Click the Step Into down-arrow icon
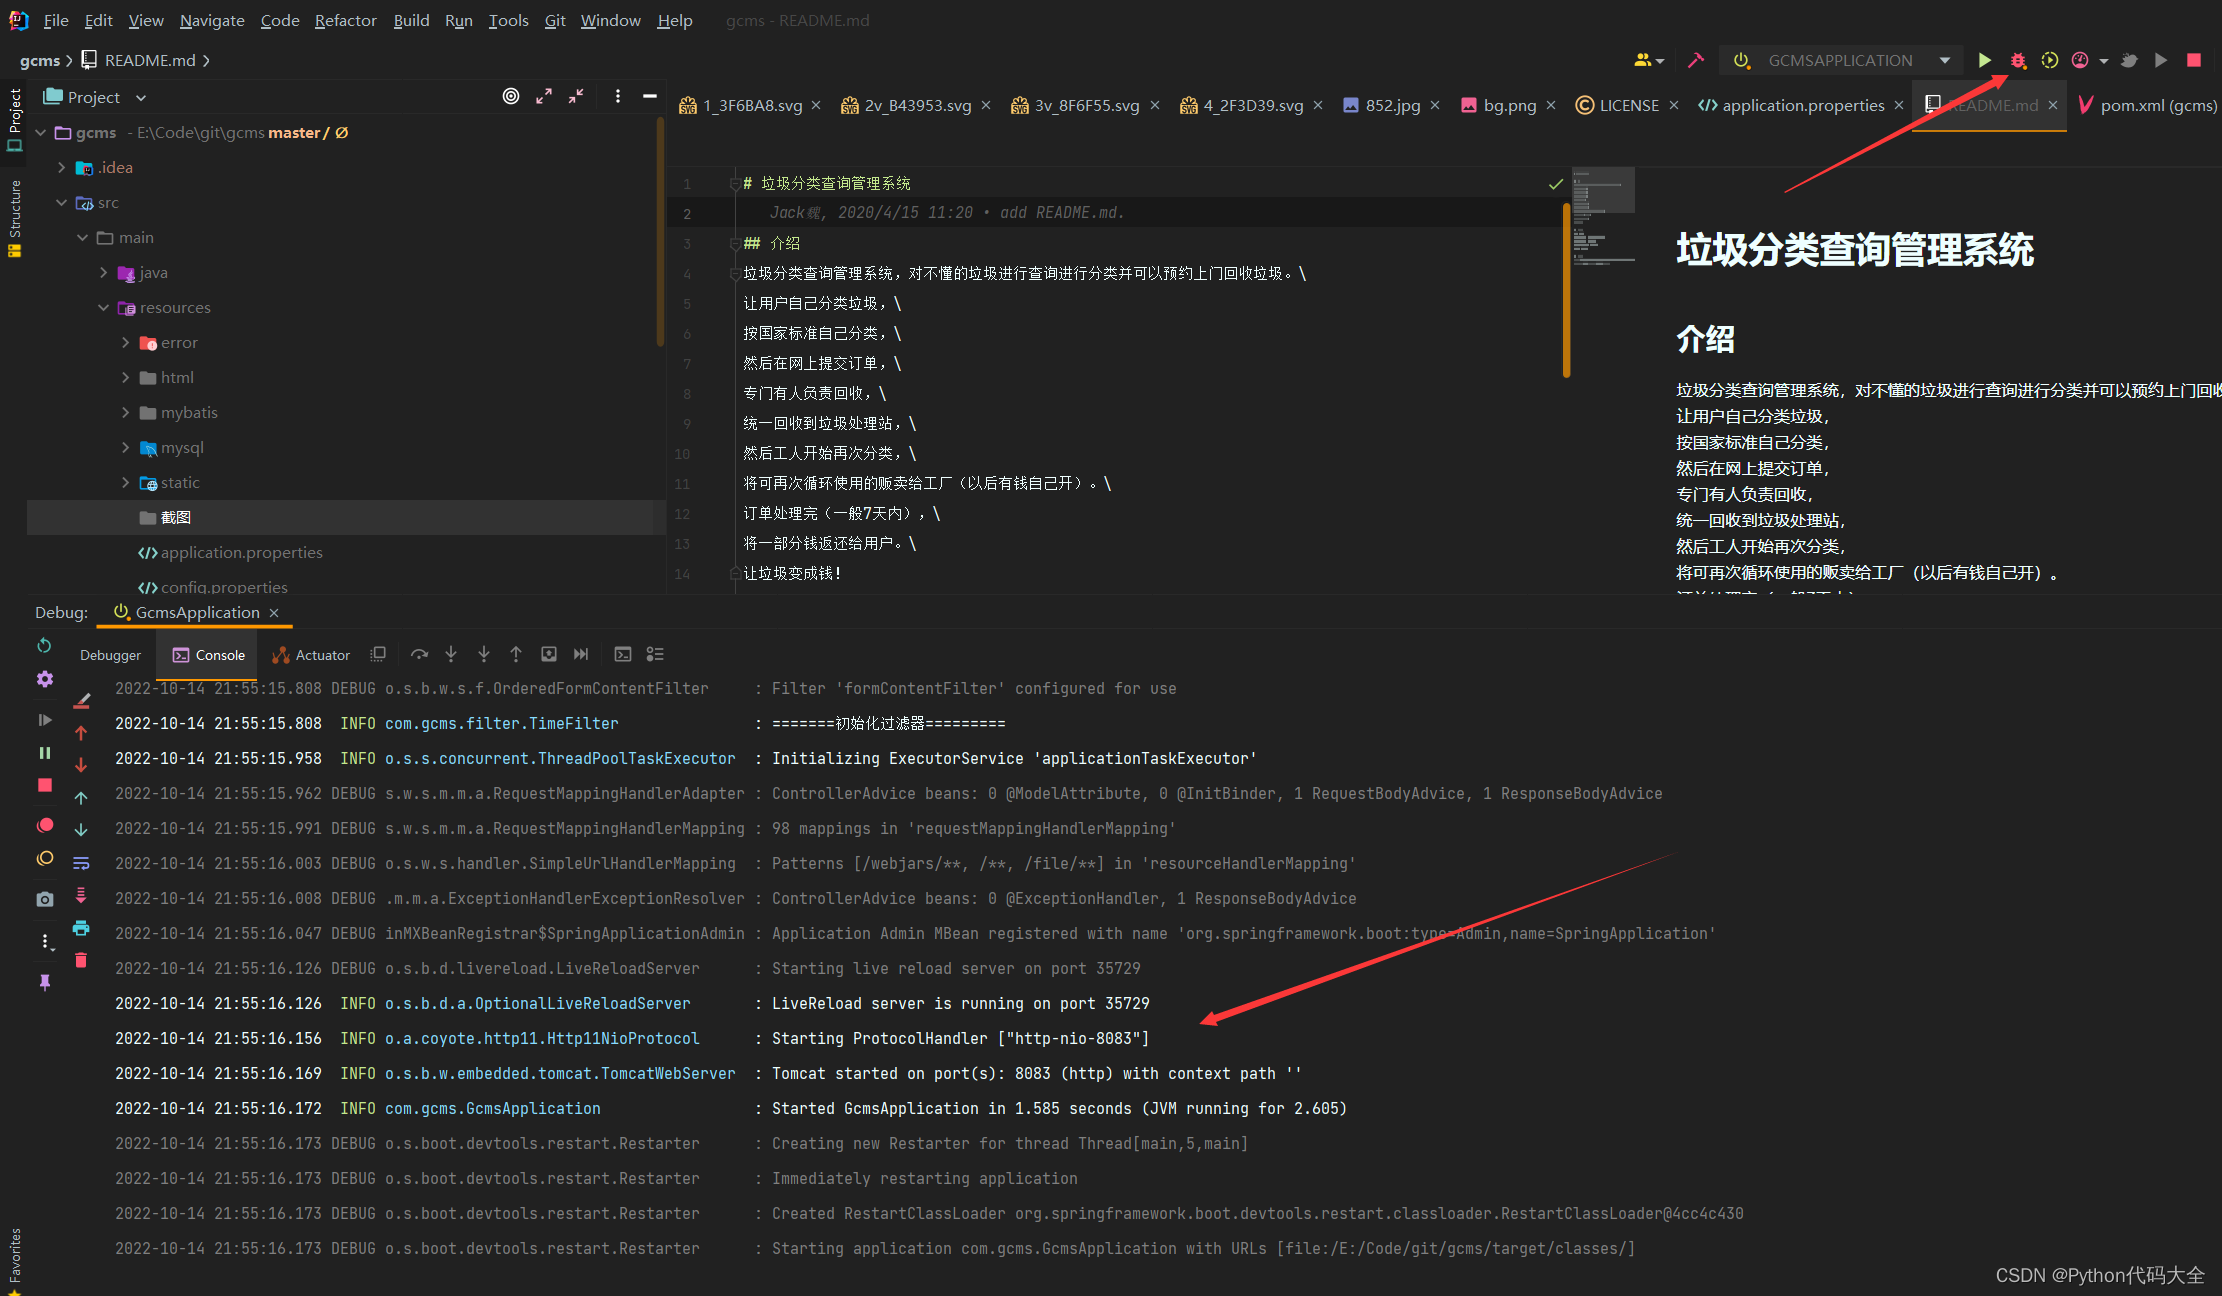Viewport: 2222px width, 1296px height. 451,654
